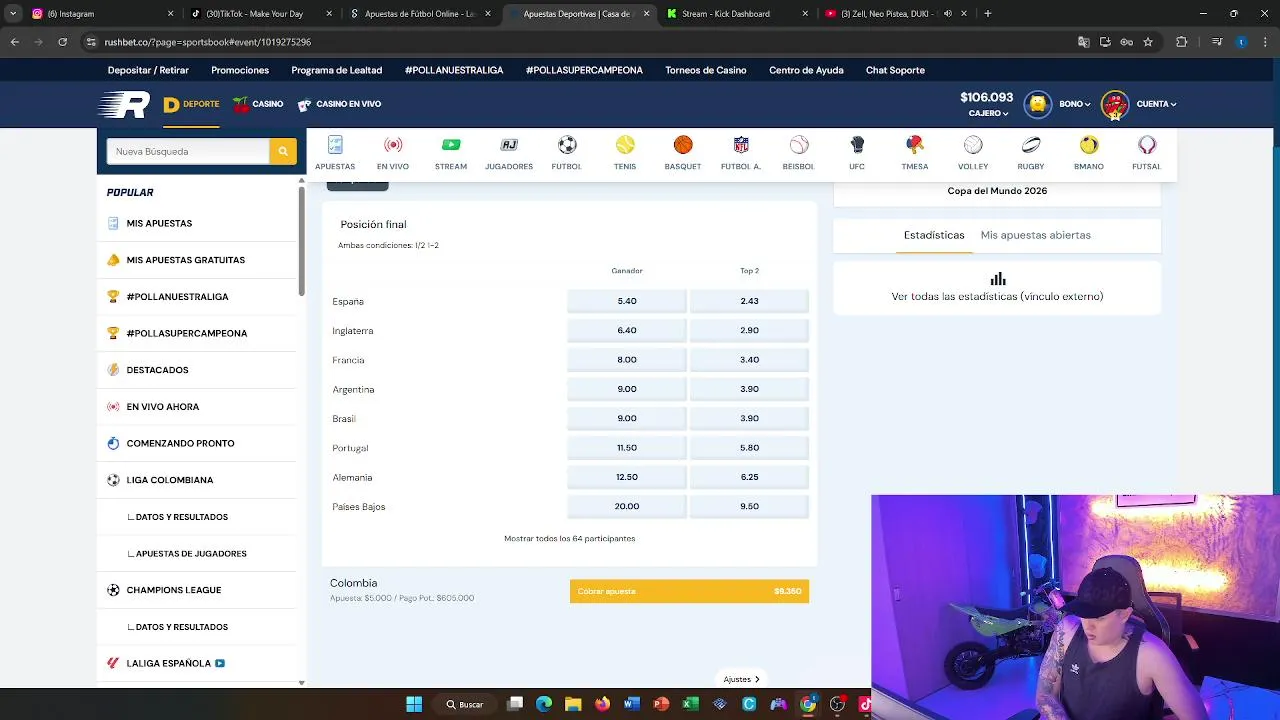Switch to the Instagram browser tab
The height and width of the screenshot is (720, 1280).
pyautogui.click(x=101, y=14)
